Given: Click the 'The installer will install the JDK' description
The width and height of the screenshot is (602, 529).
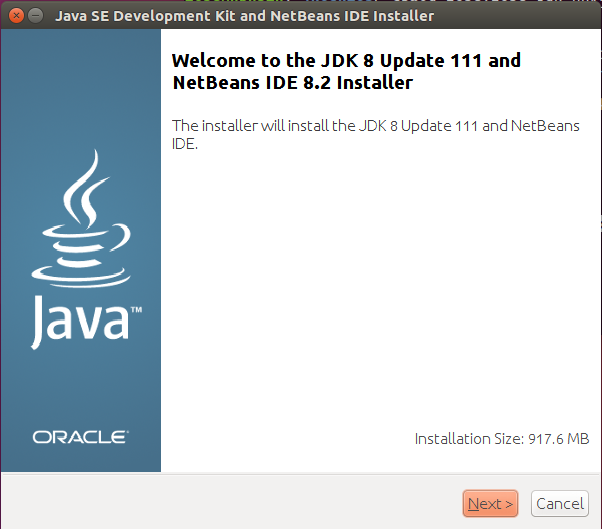Looking at the screenshot, I should point(375,134).
